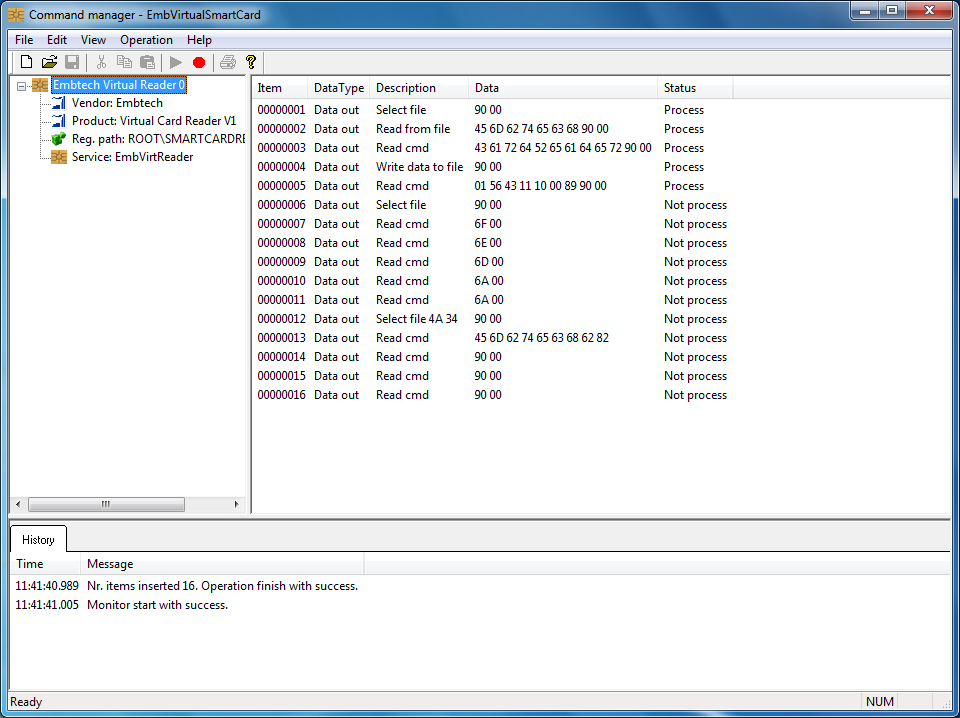Viewport: 960px width, 718px height.
Task: Click Monitor start with success message
Action: (x=157, y=605)
